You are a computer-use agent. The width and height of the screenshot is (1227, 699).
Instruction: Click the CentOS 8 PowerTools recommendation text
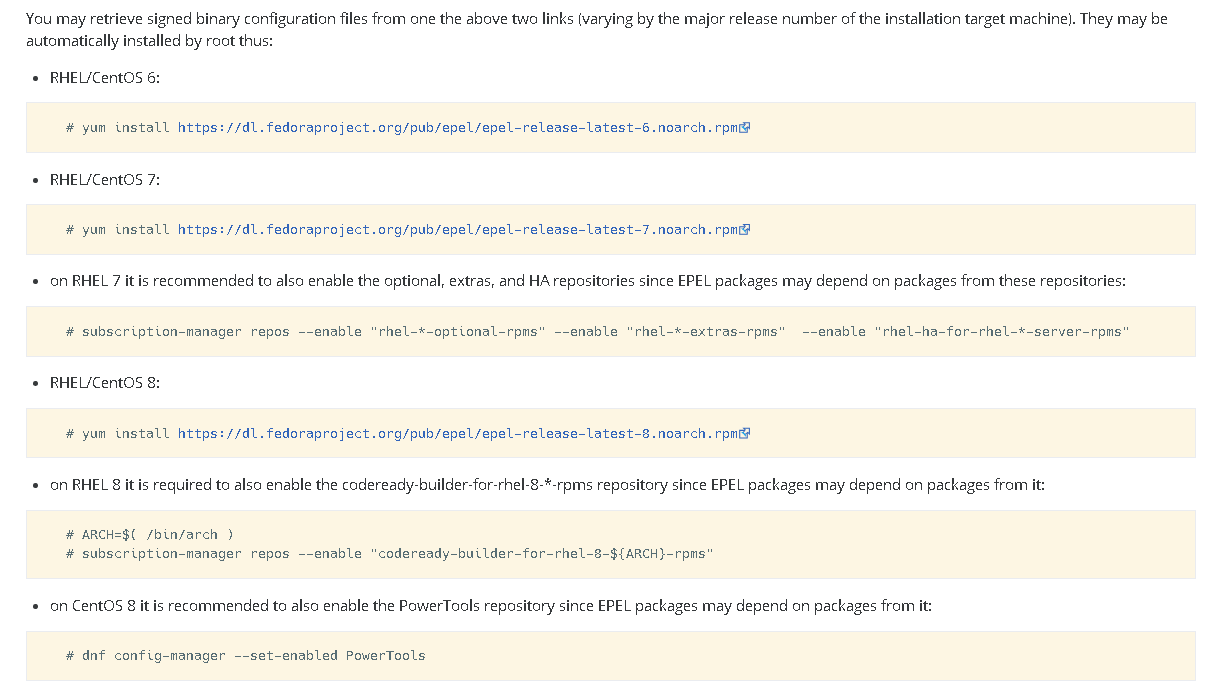tap(491, 606)
